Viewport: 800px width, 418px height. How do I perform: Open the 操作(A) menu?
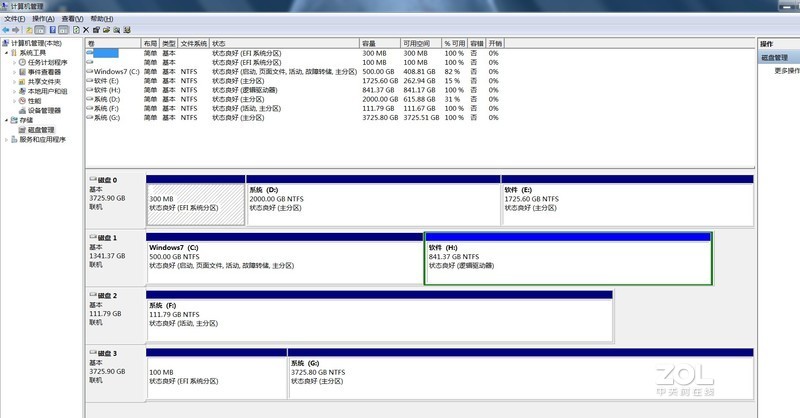(x=43, y=19)
